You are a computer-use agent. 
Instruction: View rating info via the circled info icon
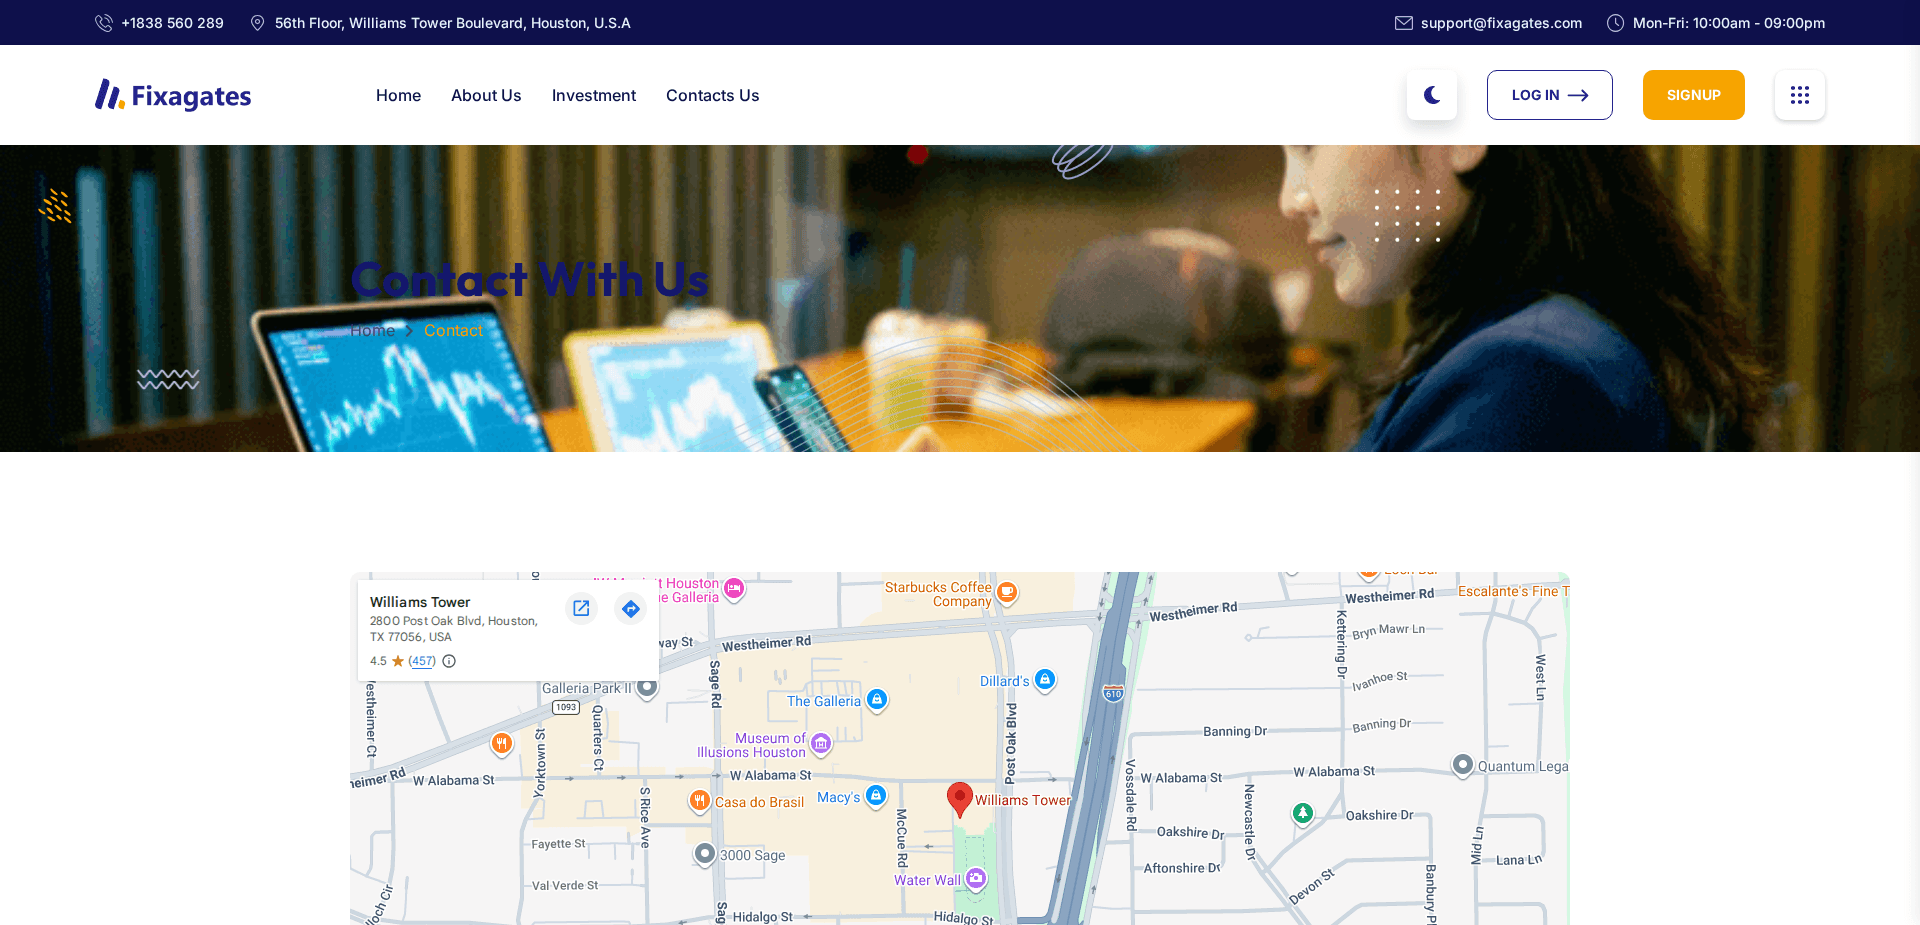pos(448,661)
